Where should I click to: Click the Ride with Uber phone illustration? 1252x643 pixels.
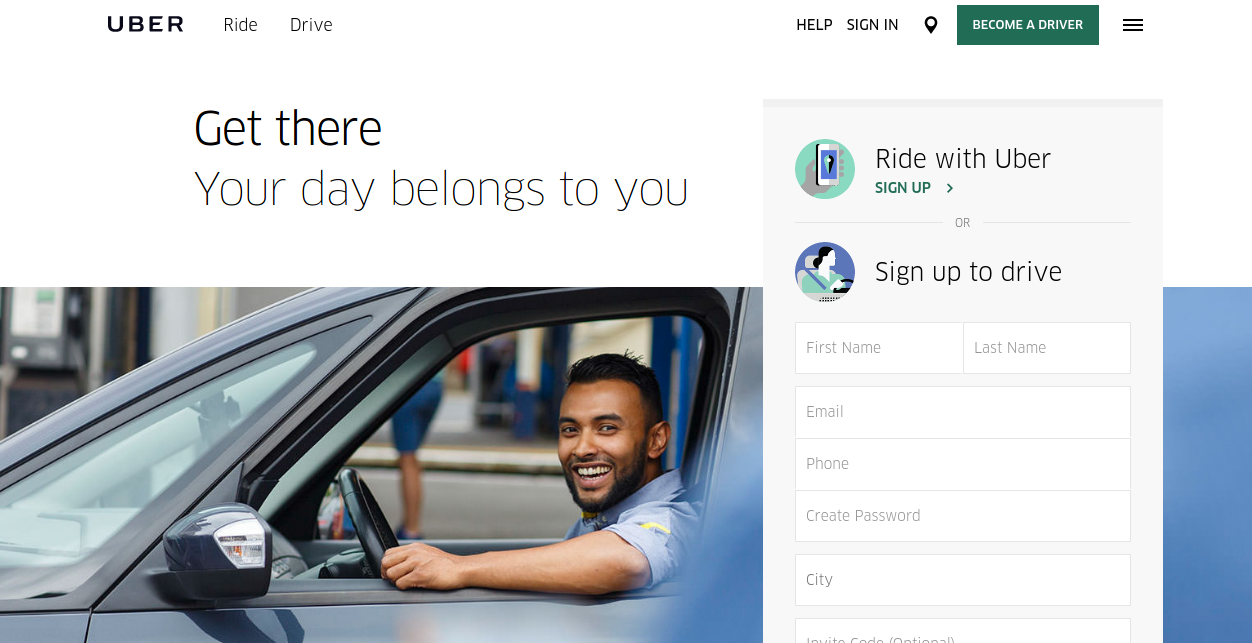[x=825, y=169]
